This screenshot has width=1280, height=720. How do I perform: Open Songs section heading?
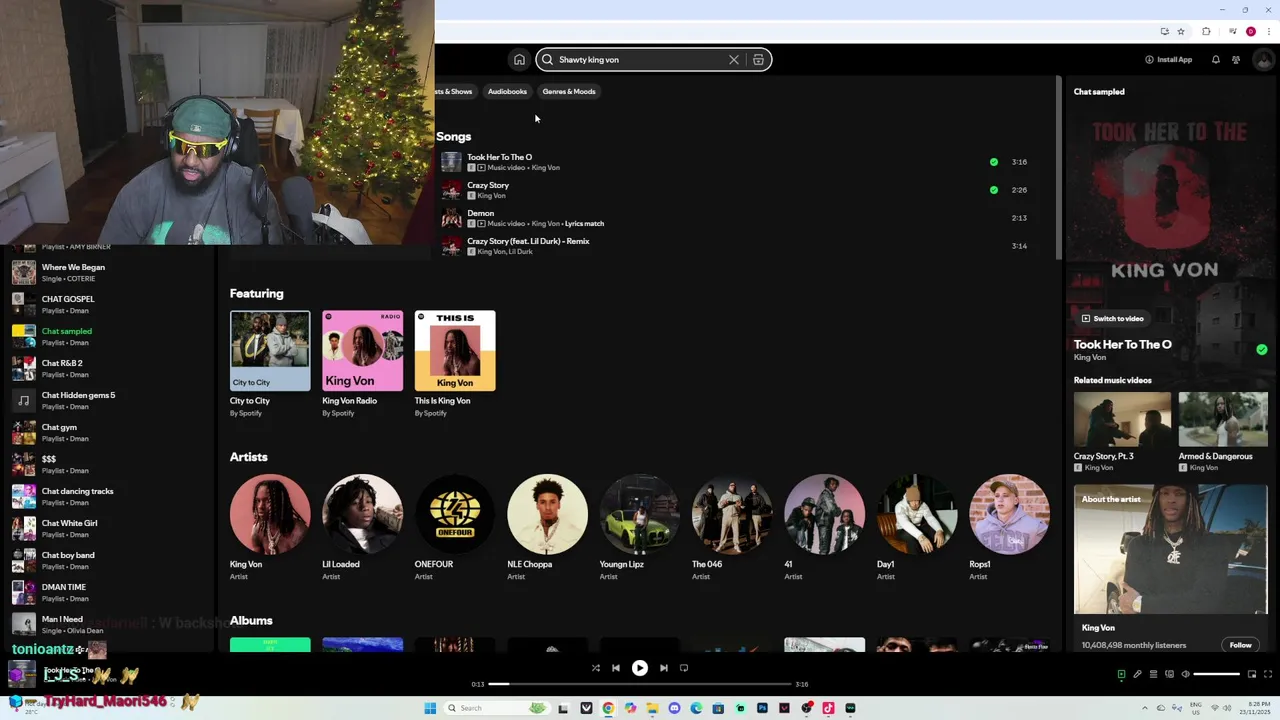[454, 137]
